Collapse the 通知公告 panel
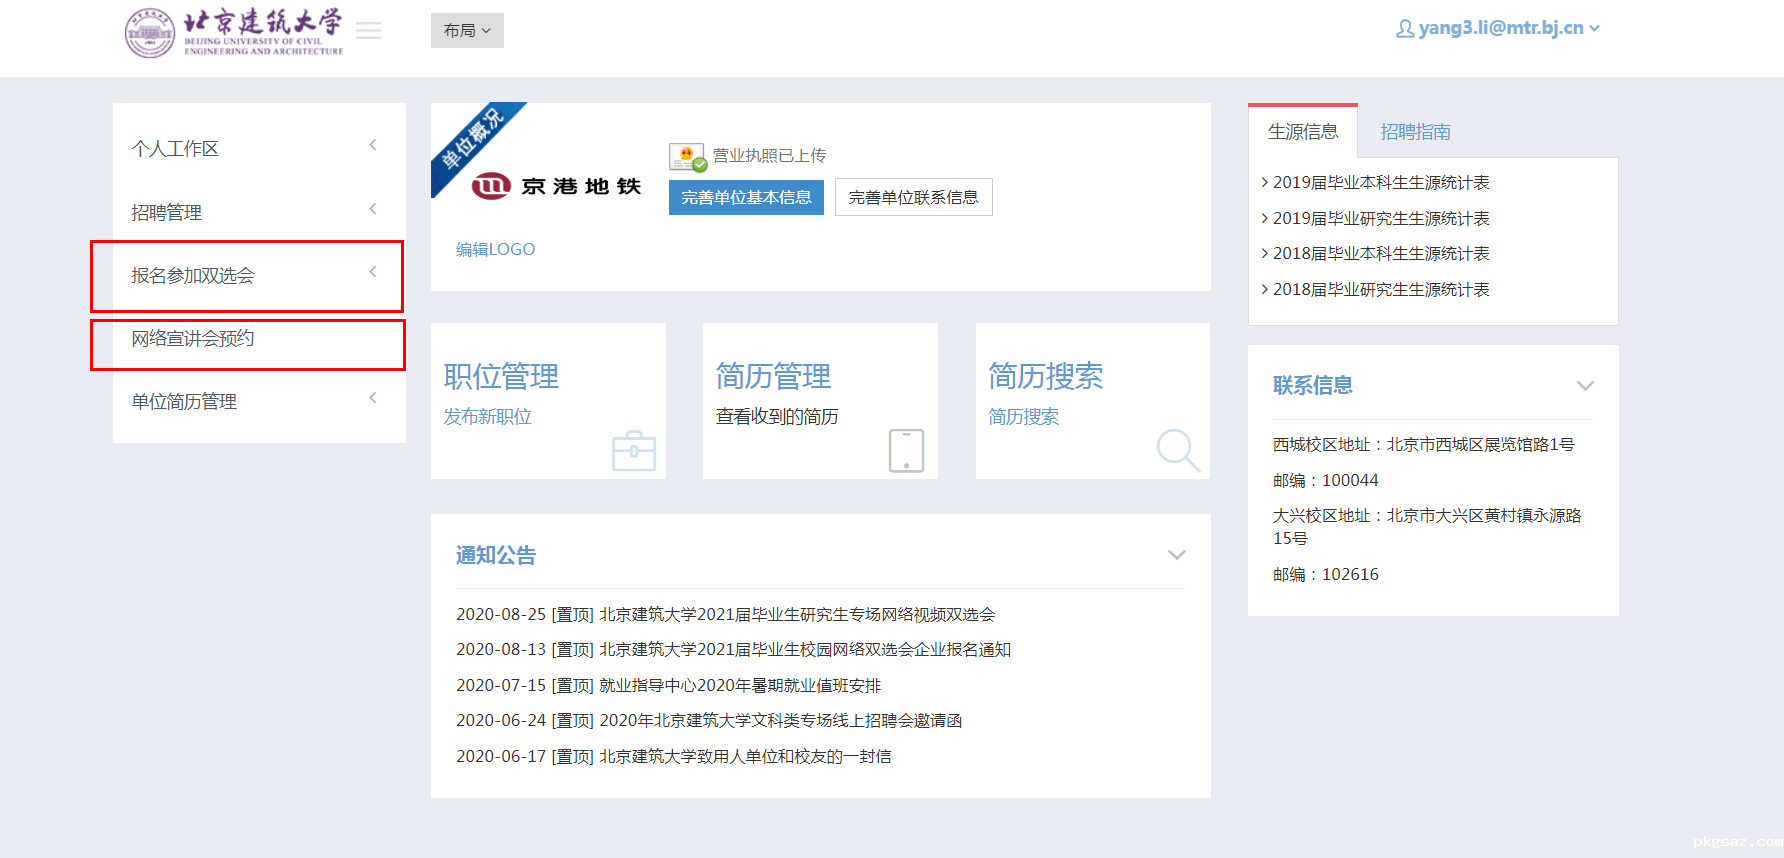This screenshot has height=858, width=1784. pos(1176,555)
